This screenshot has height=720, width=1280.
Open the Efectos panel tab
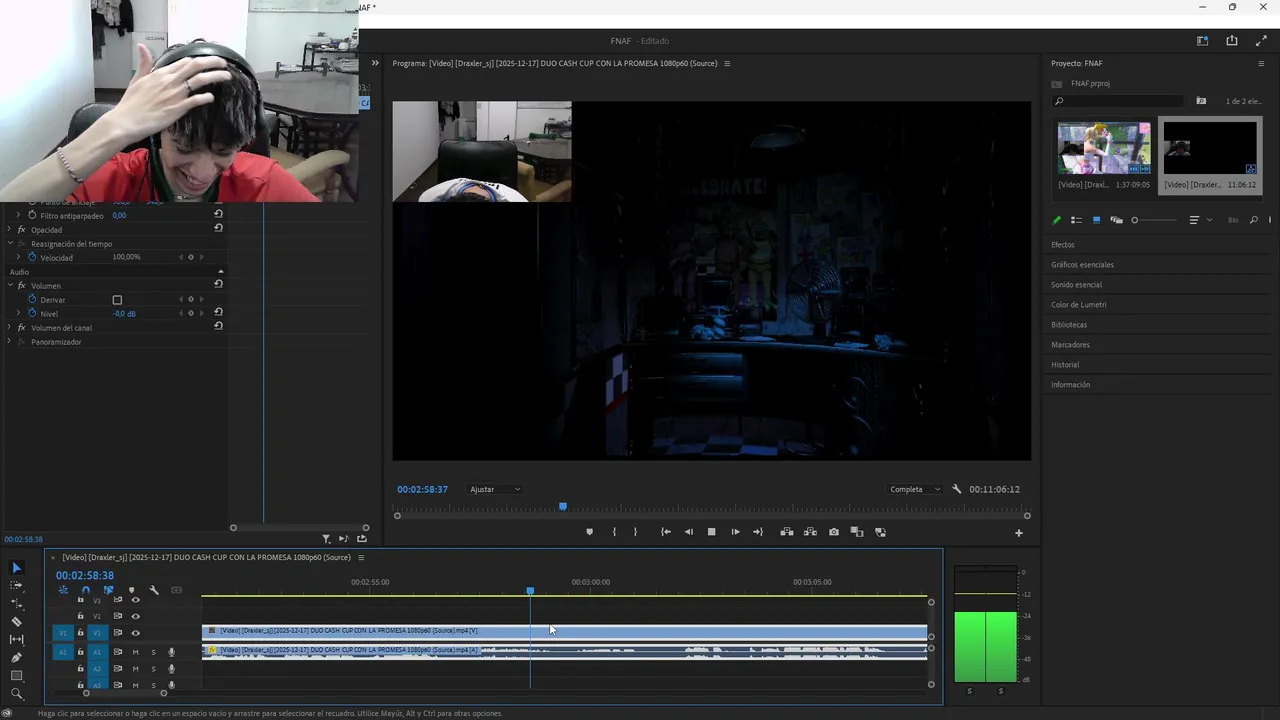pos(1063,245)
